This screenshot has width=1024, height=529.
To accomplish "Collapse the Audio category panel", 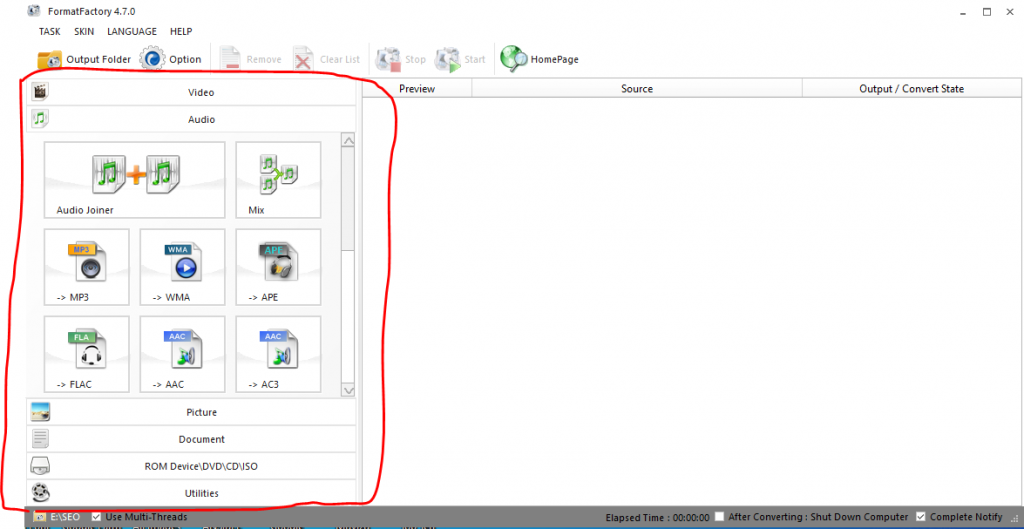I will [191, 120].
